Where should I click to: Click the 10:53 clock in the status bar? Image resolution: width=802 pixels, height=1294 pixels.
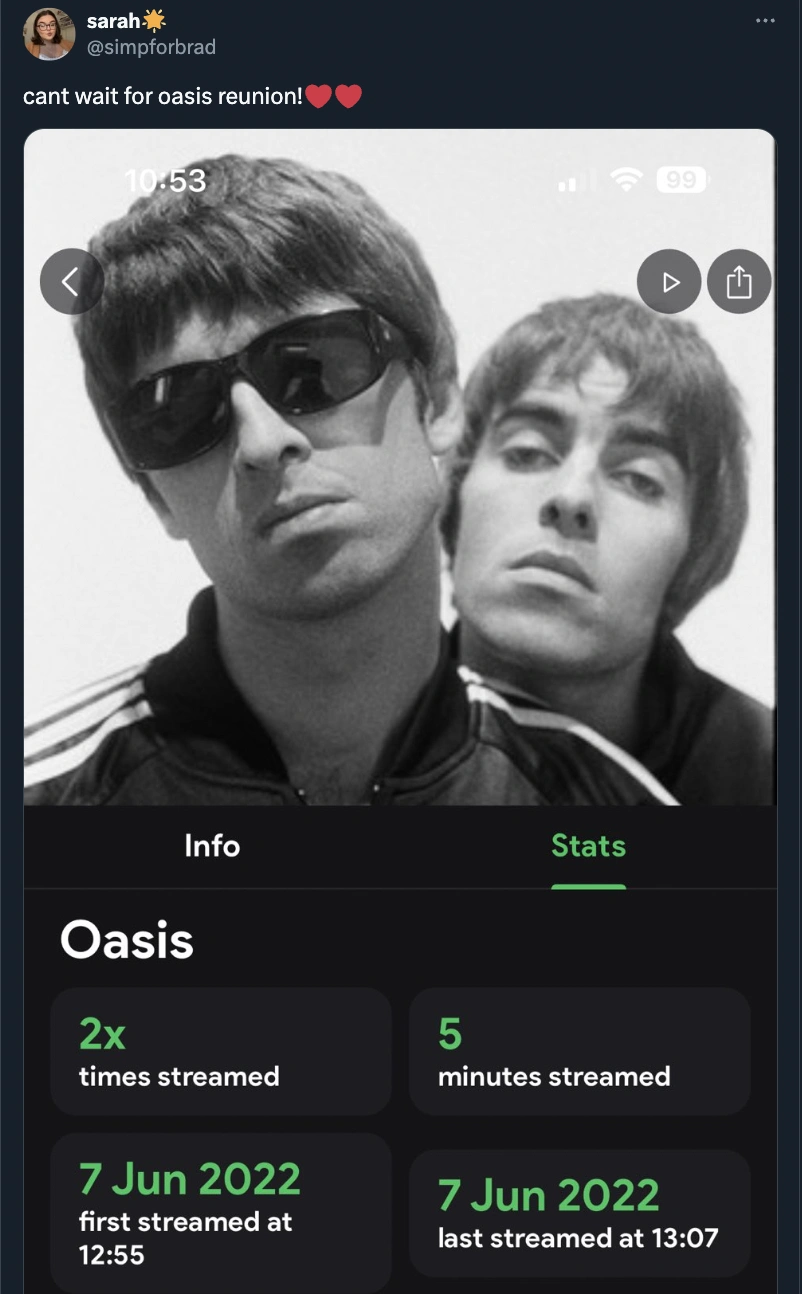(x=165, y=181)
